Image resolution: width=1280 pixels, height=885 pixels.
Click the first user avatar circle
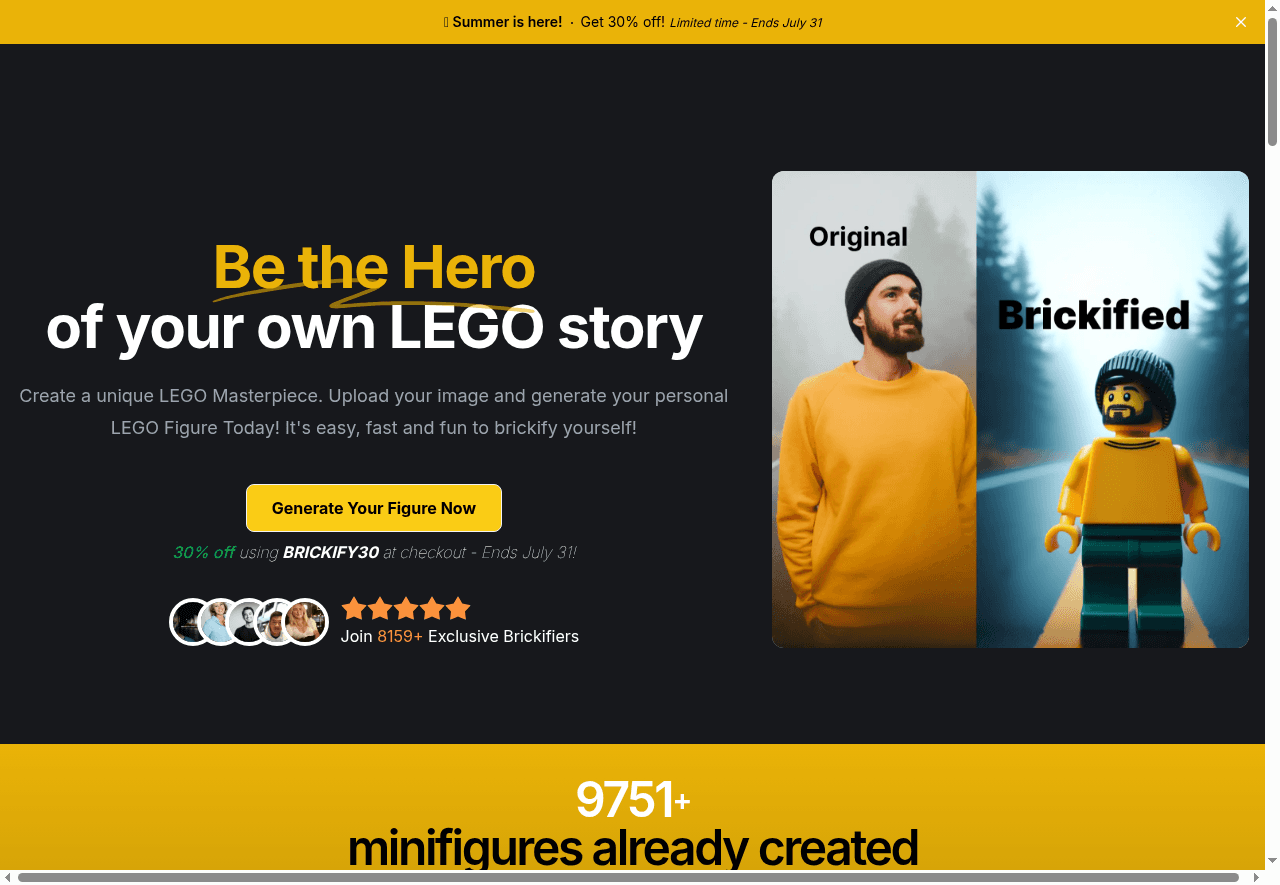coord(193,622)
